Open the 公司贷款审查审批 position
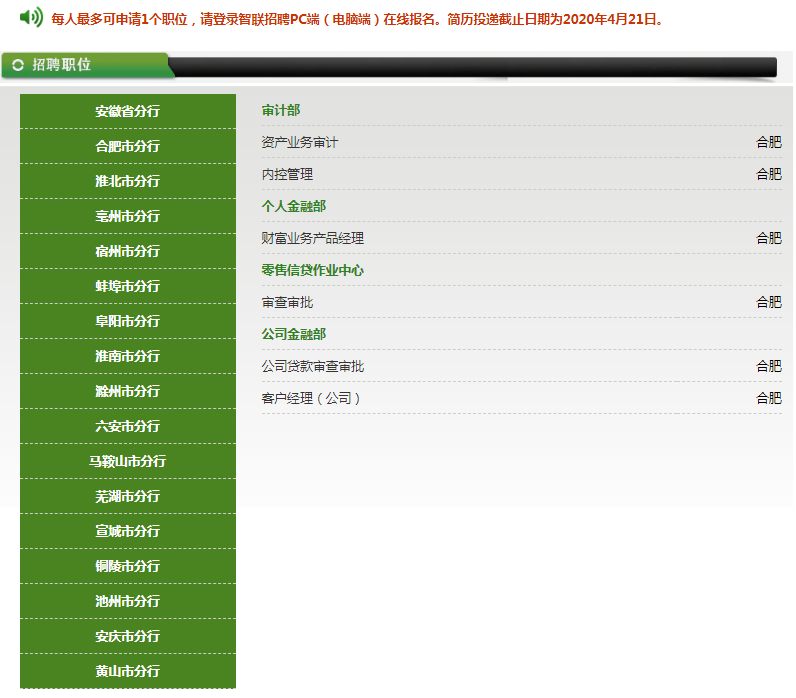The image size is (796, 698). pyautogui.click(x=313, y=366)
